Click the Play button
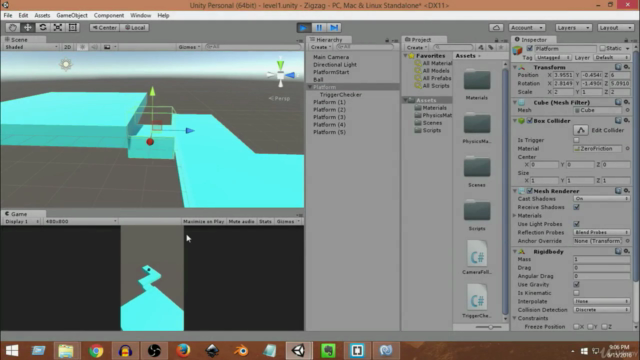The height and width of the screenshot is (360, 640). [303, 28]
